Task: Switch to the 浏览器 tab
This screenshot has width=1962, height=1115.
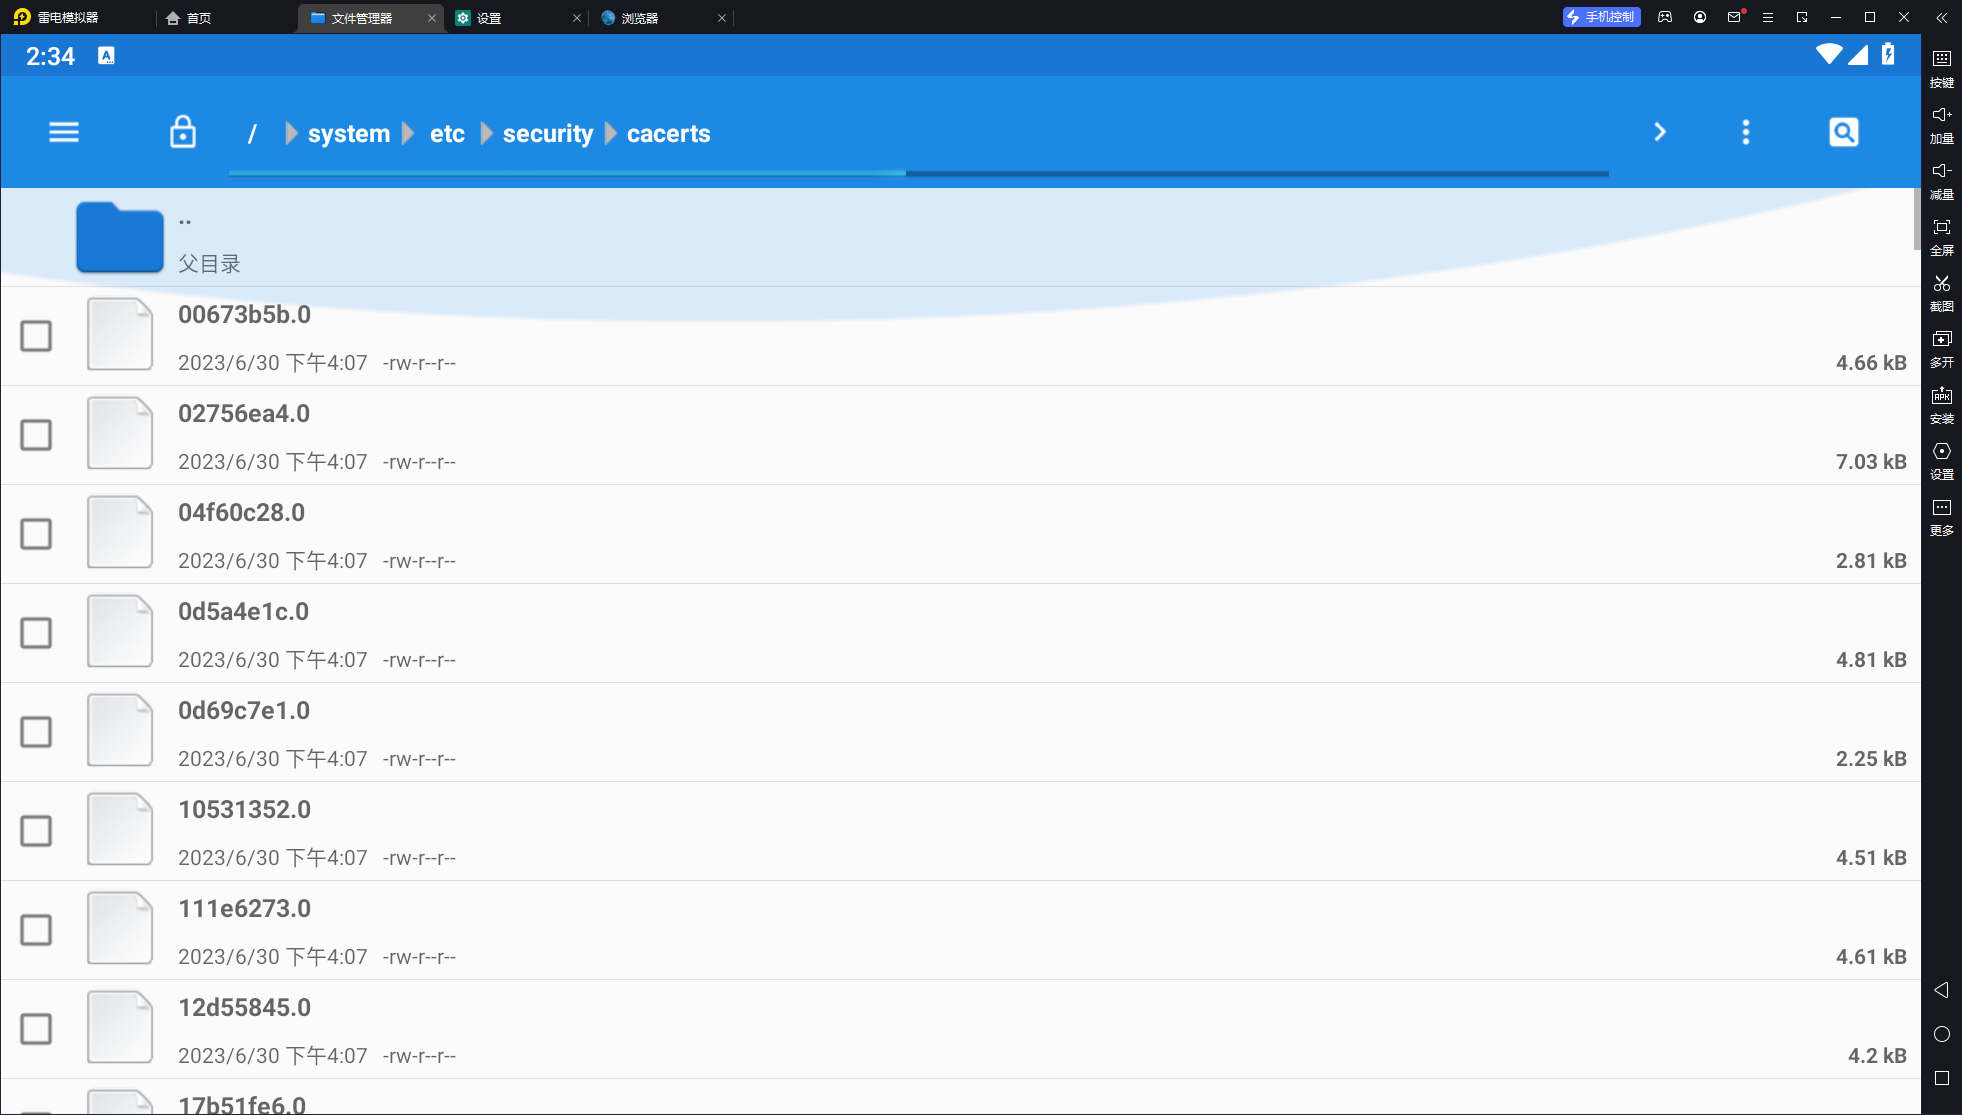Action: click(639, 18)
